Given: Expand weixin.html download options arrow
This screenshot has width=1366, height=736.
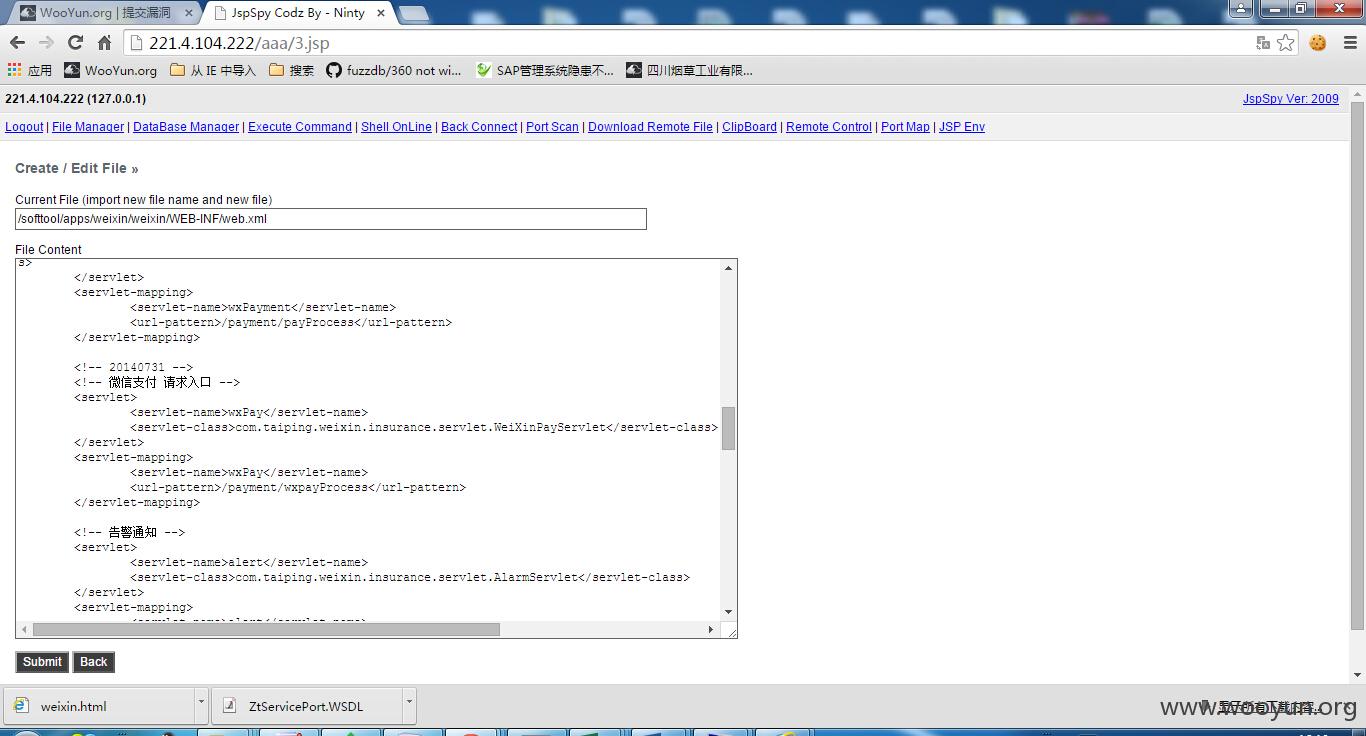Looking at the screenshot, I should 201,704.
